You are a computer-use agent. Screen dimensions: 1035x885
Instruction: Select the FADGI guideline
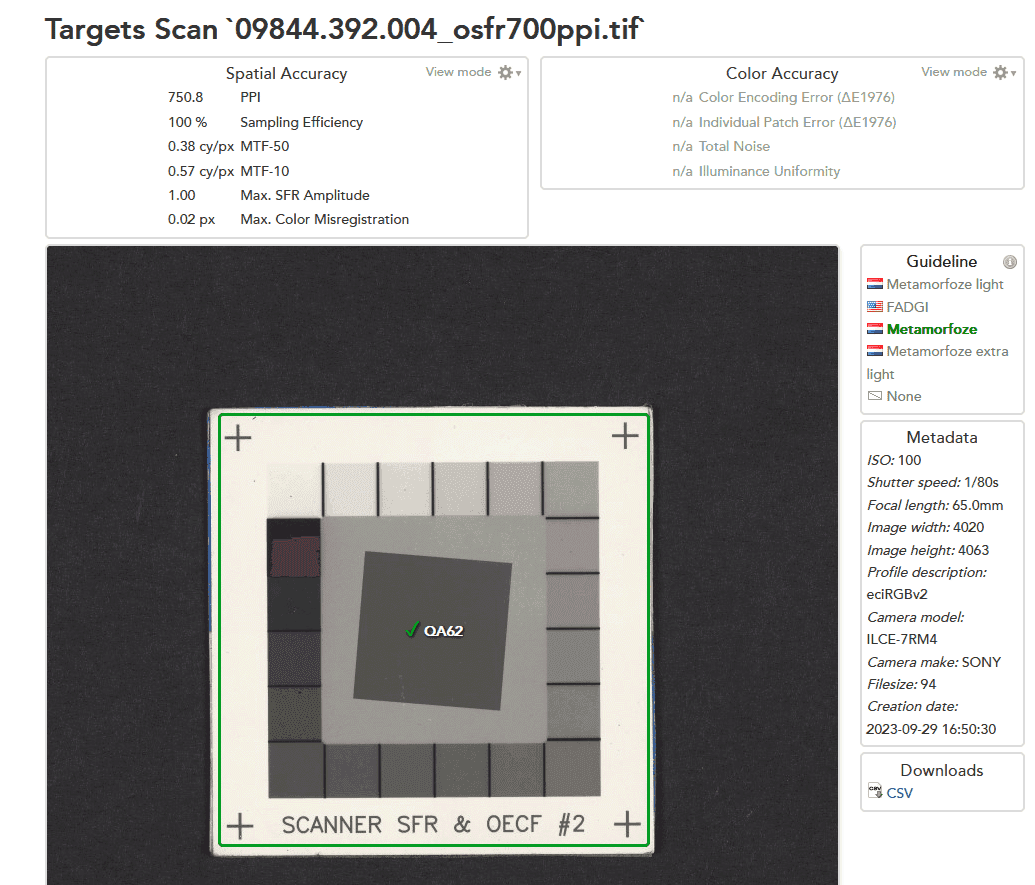(907, 307)
